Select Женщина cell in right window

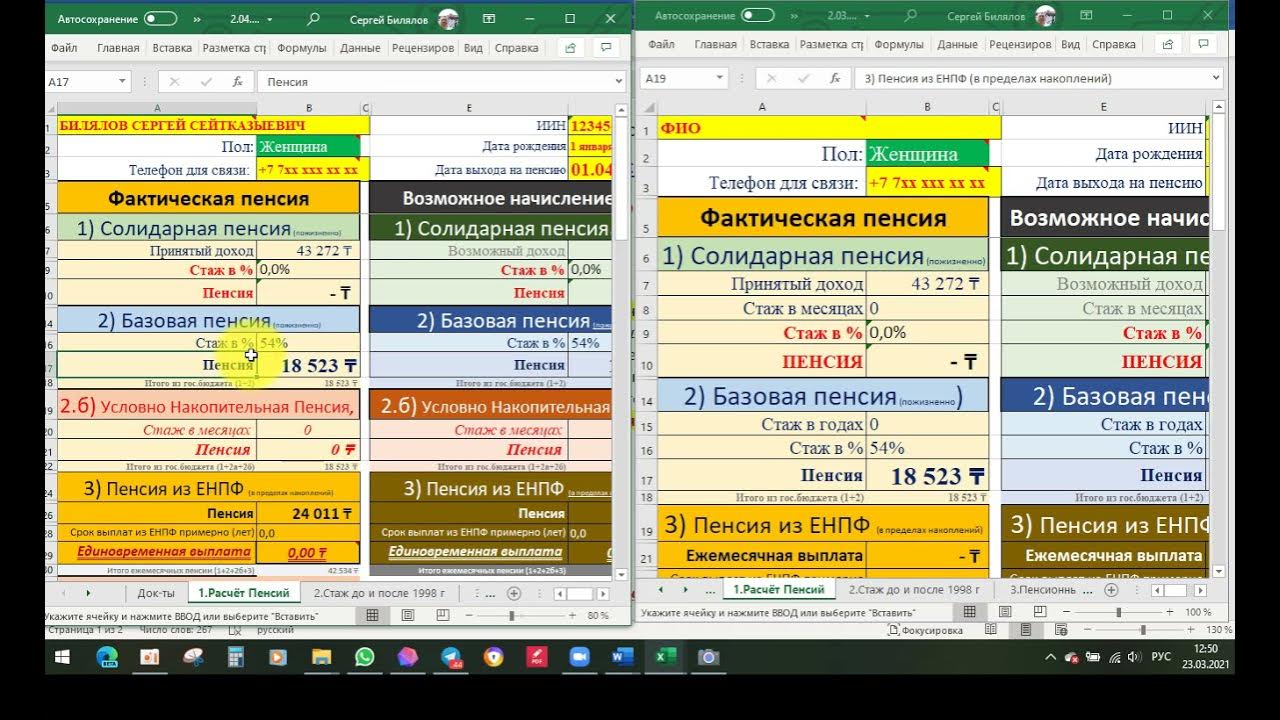927,154
